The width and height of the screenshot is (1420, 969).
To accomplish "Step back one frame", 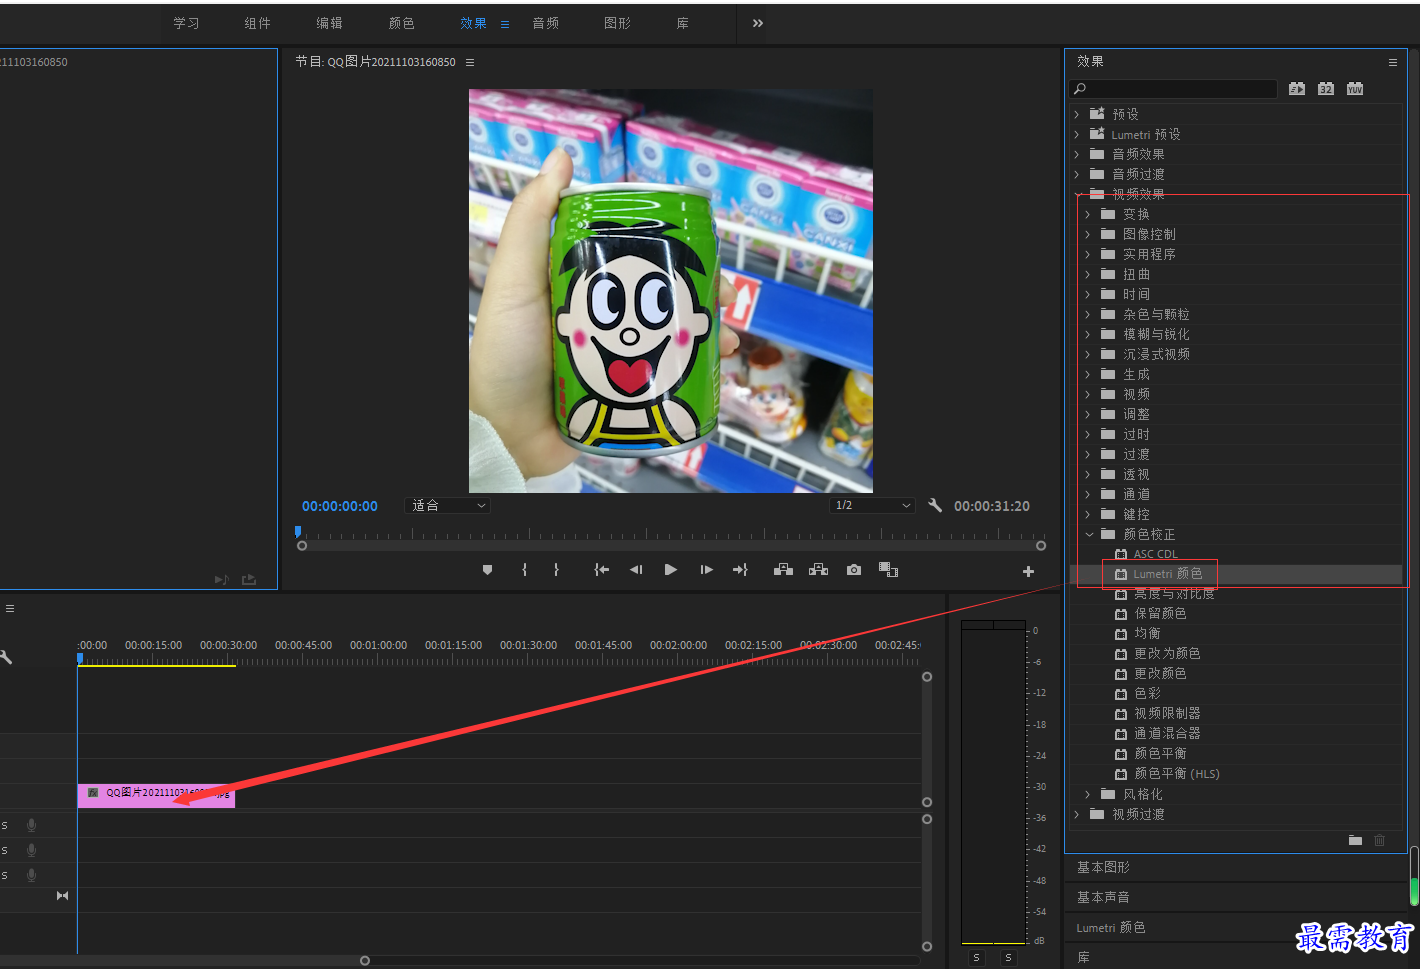I will [x=636, y=570].
